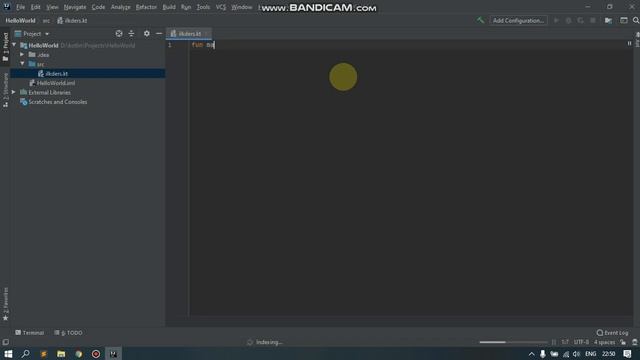This screenshot has width=640, height=360.
Task: Click src breadcrumb in navigation bar
Action: point(46,20)
